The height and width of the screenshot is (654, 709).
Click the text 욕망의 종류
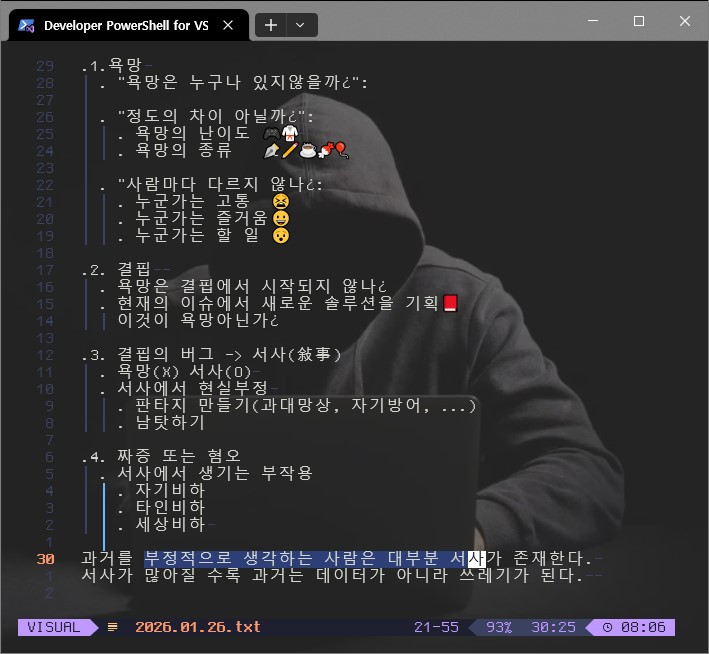184,151
